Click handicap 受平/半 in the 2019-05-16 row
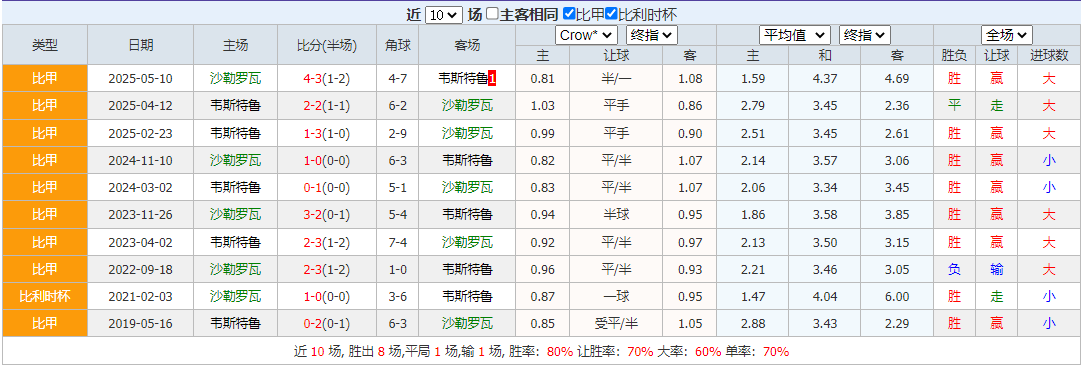 [617, 324]
